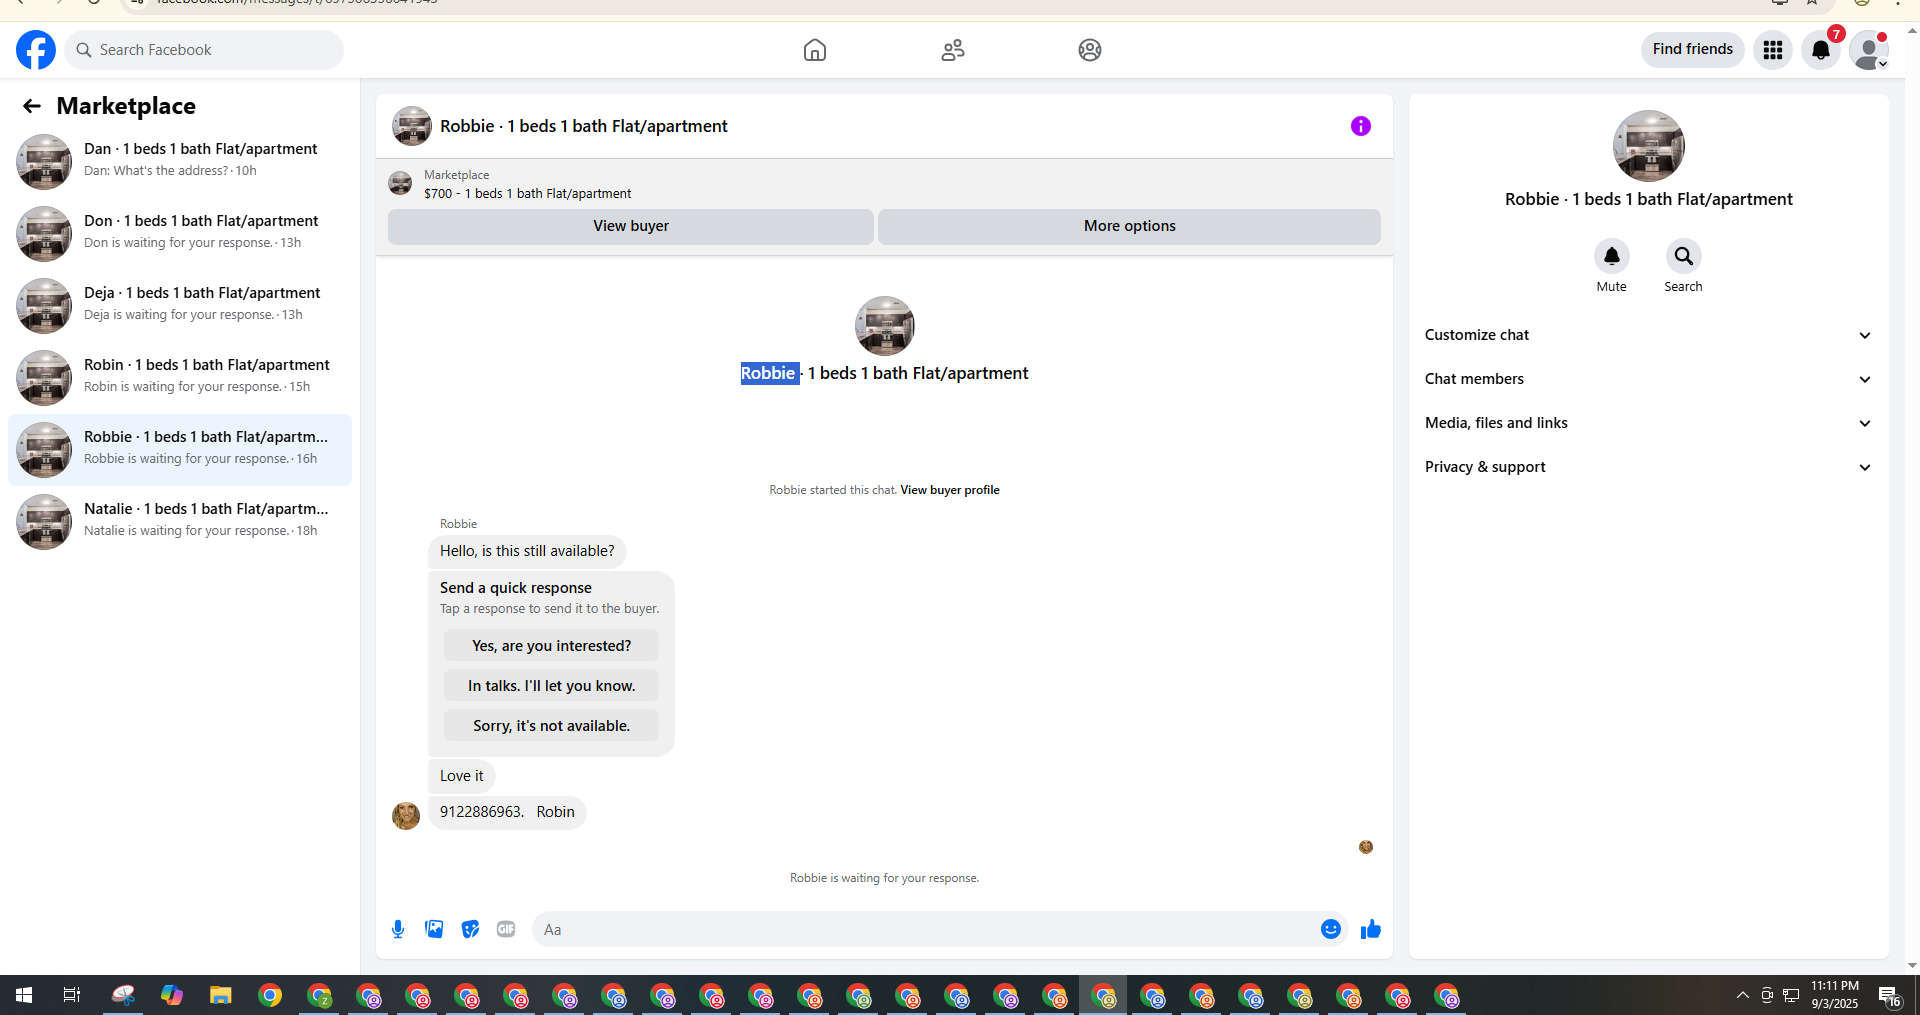1920x1015 pixels.
Task: Open the Groups tab icon
Action: 1090,50
